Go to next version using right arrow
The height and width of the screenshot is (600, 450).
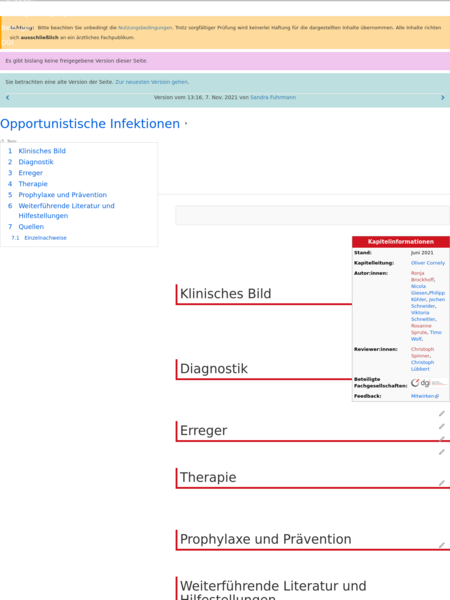(x=443, y=98)
